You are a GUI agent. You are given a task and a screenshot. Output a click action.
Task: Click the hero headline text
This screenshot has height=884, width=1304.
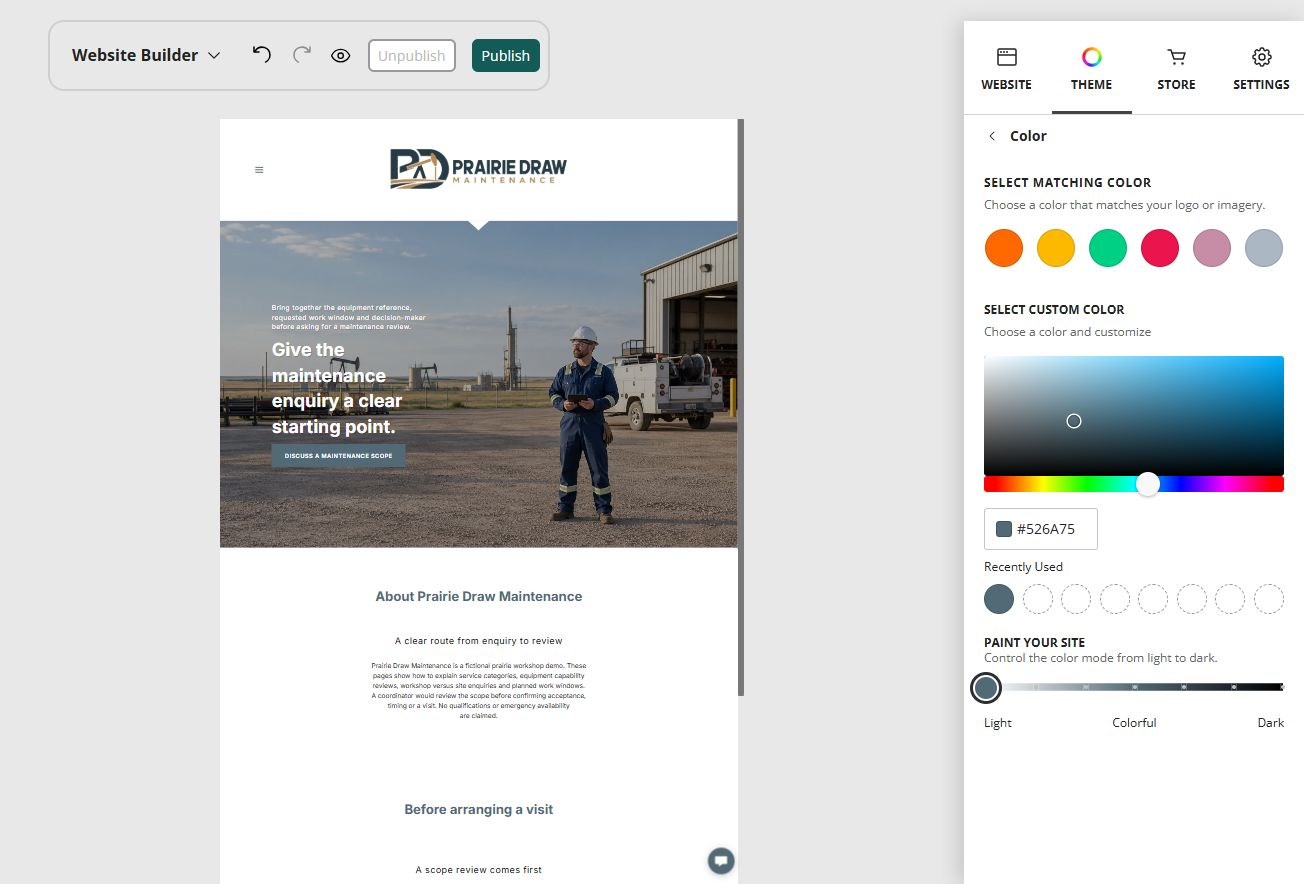click(337, 389)
